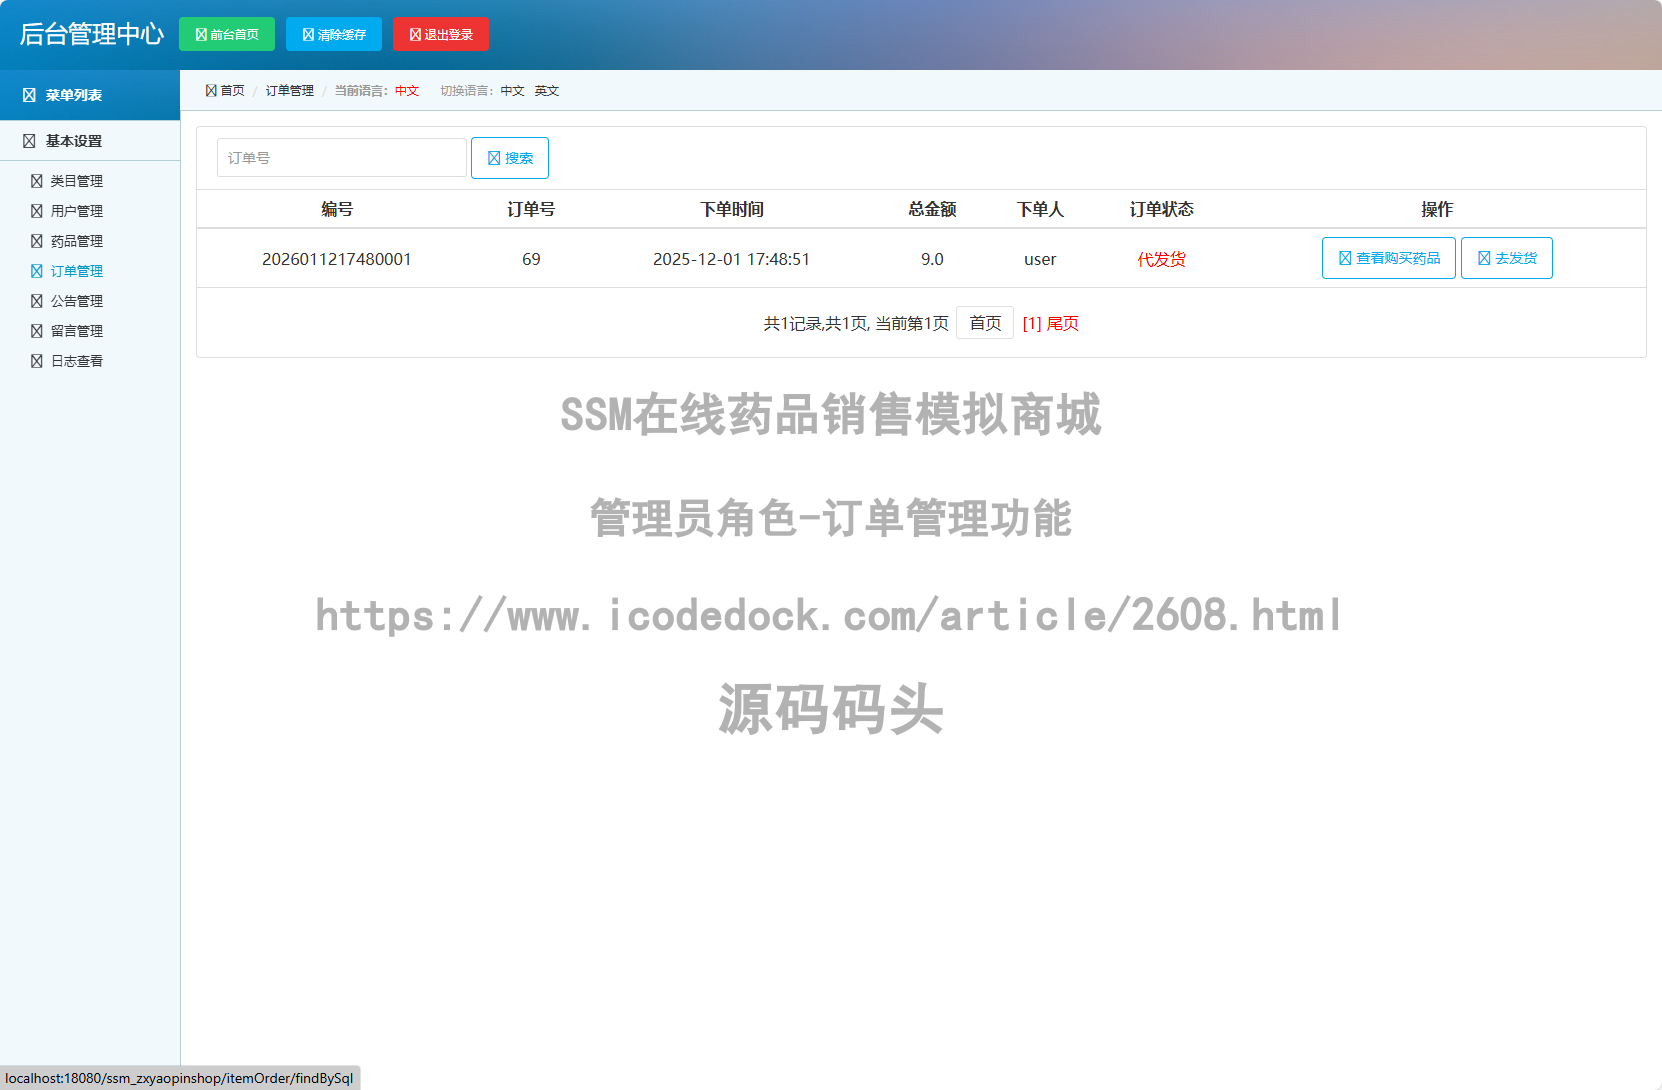Open 订单管理 breadcrumb item
The width and height of the screenshot is (1662, 1090).
289,89
